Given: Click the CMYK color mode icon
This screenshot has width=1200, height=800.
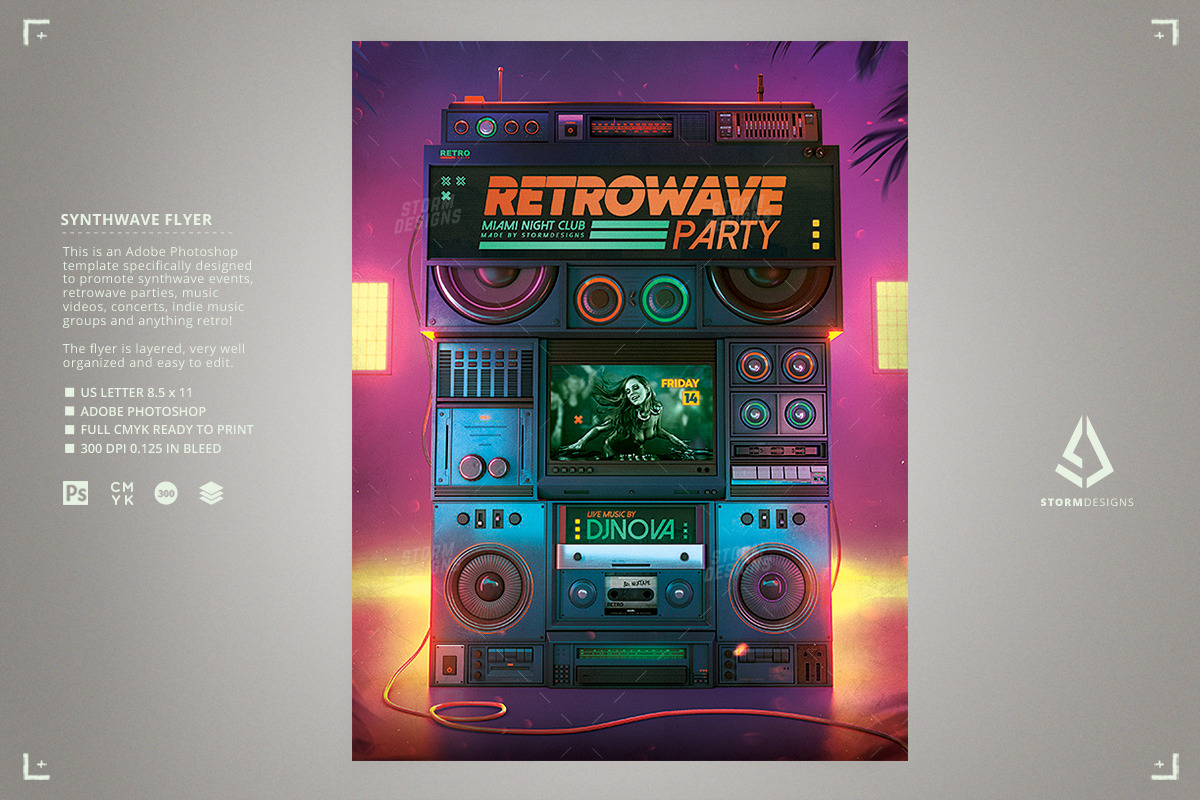Looking at the screenshot, I should [122, 492].
